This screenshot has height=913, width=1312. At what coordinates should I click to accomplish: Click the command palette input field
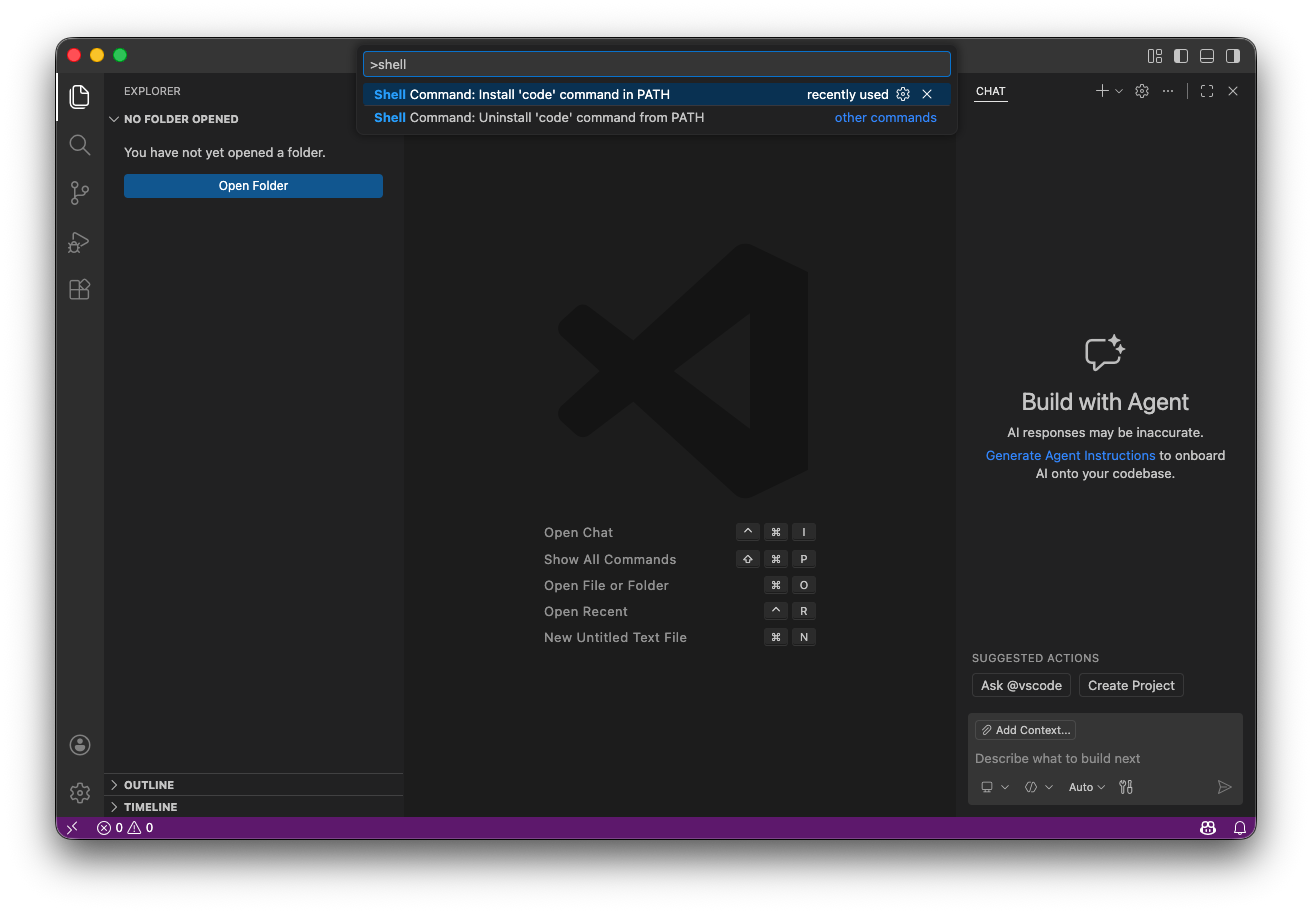click(656, 64)
